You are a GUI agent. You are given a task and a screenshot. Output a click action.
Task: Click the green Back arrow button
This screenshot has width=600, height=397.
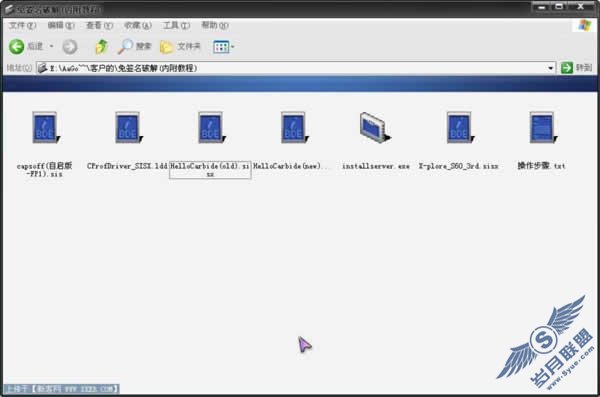pyautogui.click(x=17, y=47)
